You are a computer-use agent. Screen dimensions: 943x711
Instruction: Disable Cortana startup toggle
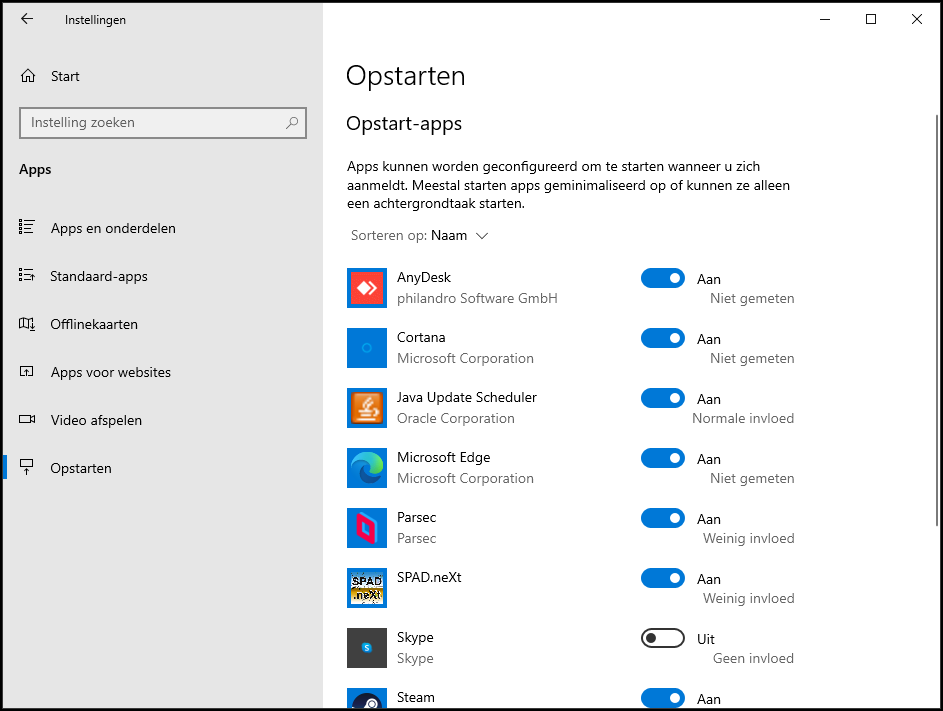coord(663,338)
